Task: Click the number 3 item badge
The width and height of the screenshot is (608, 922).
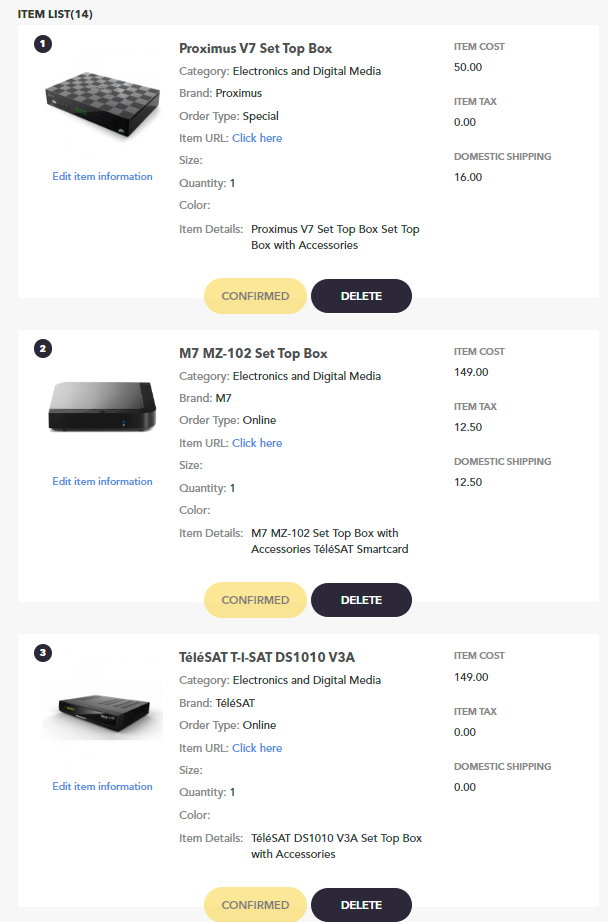Action: pos(42,653)
